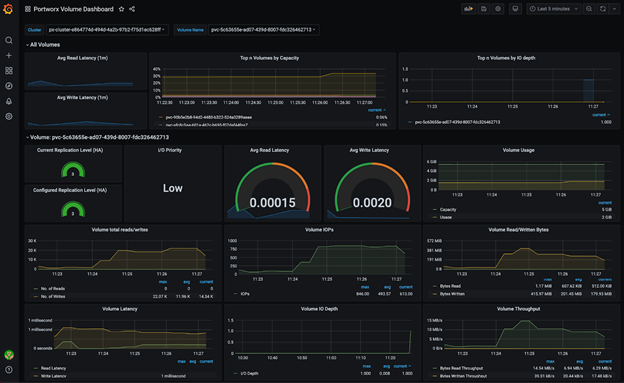Star the Portworx Volume Dashboard
The width and height of the screenshot is (624, 383).
point(121,9)
